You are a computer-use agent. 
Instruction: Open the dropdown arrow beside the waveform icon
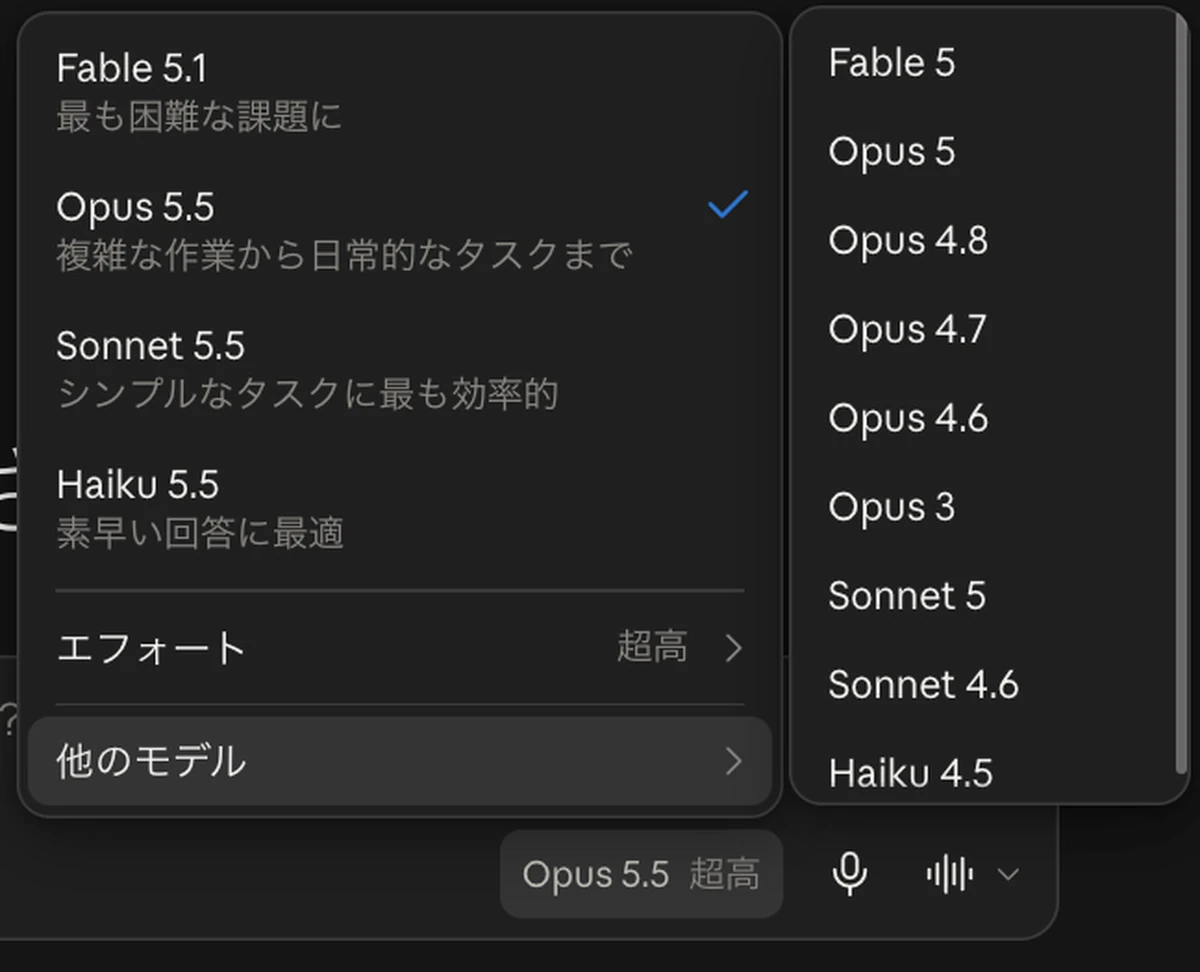tap(1008, 875)
